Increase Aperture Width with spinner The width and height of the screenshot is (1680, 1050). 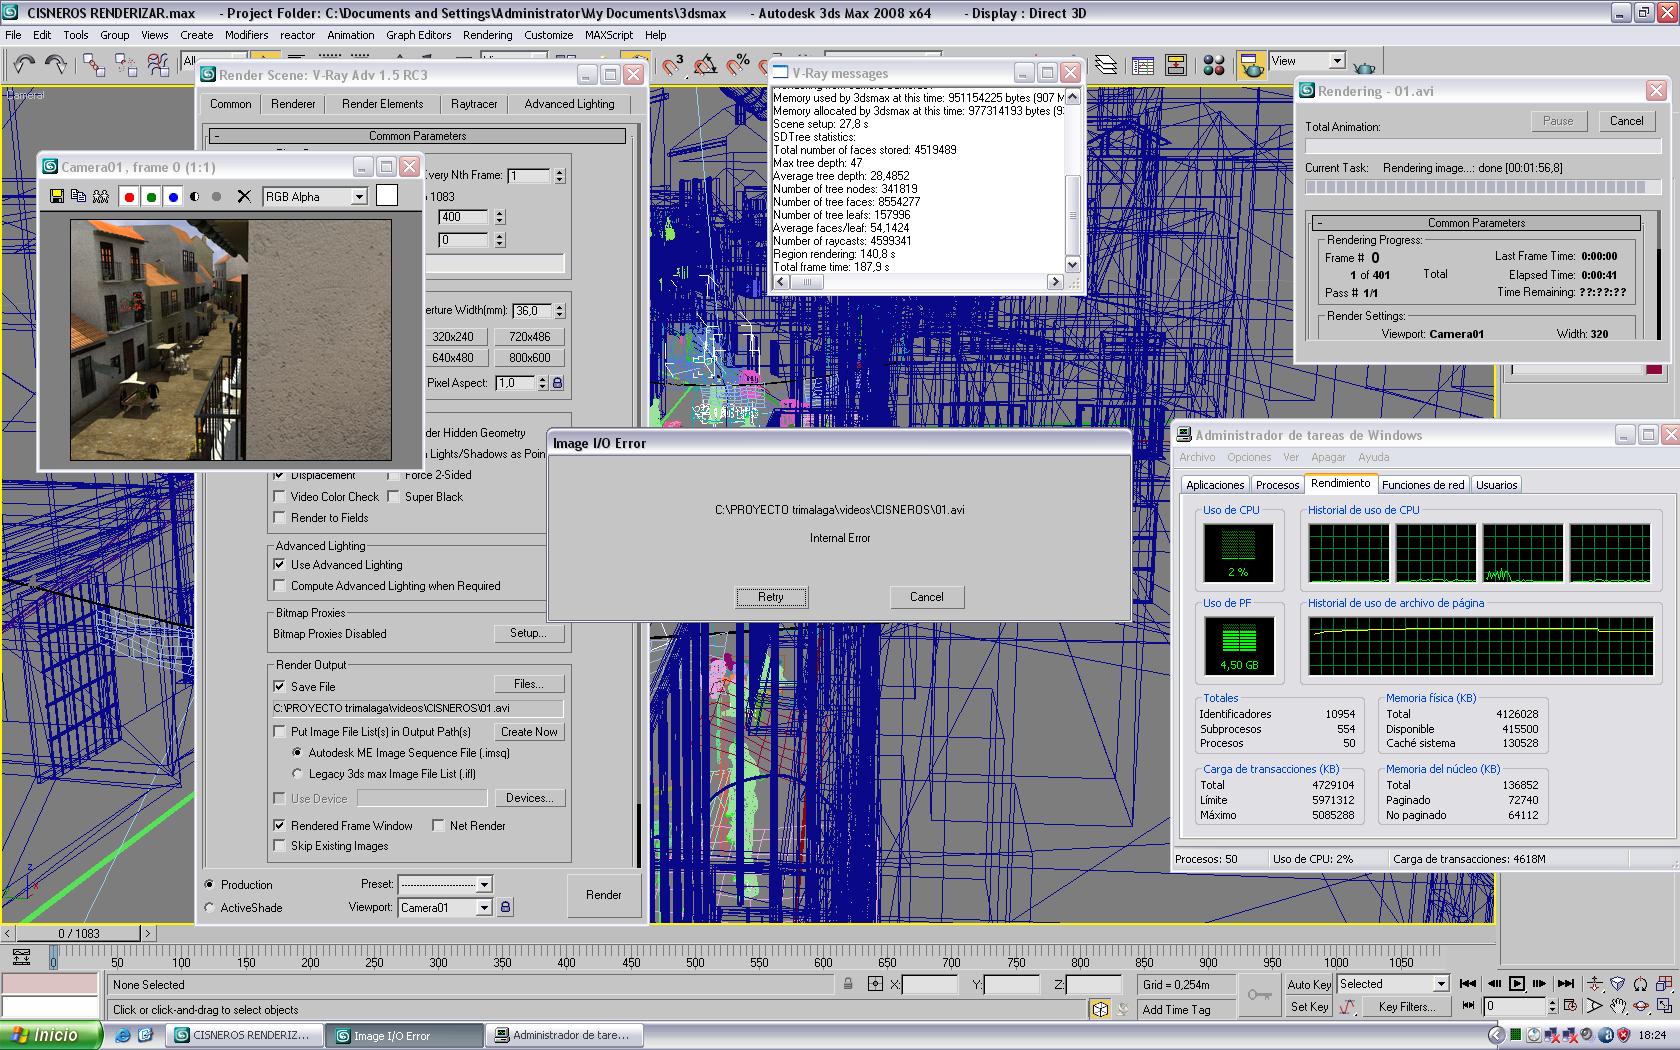[x=560, y=307]
